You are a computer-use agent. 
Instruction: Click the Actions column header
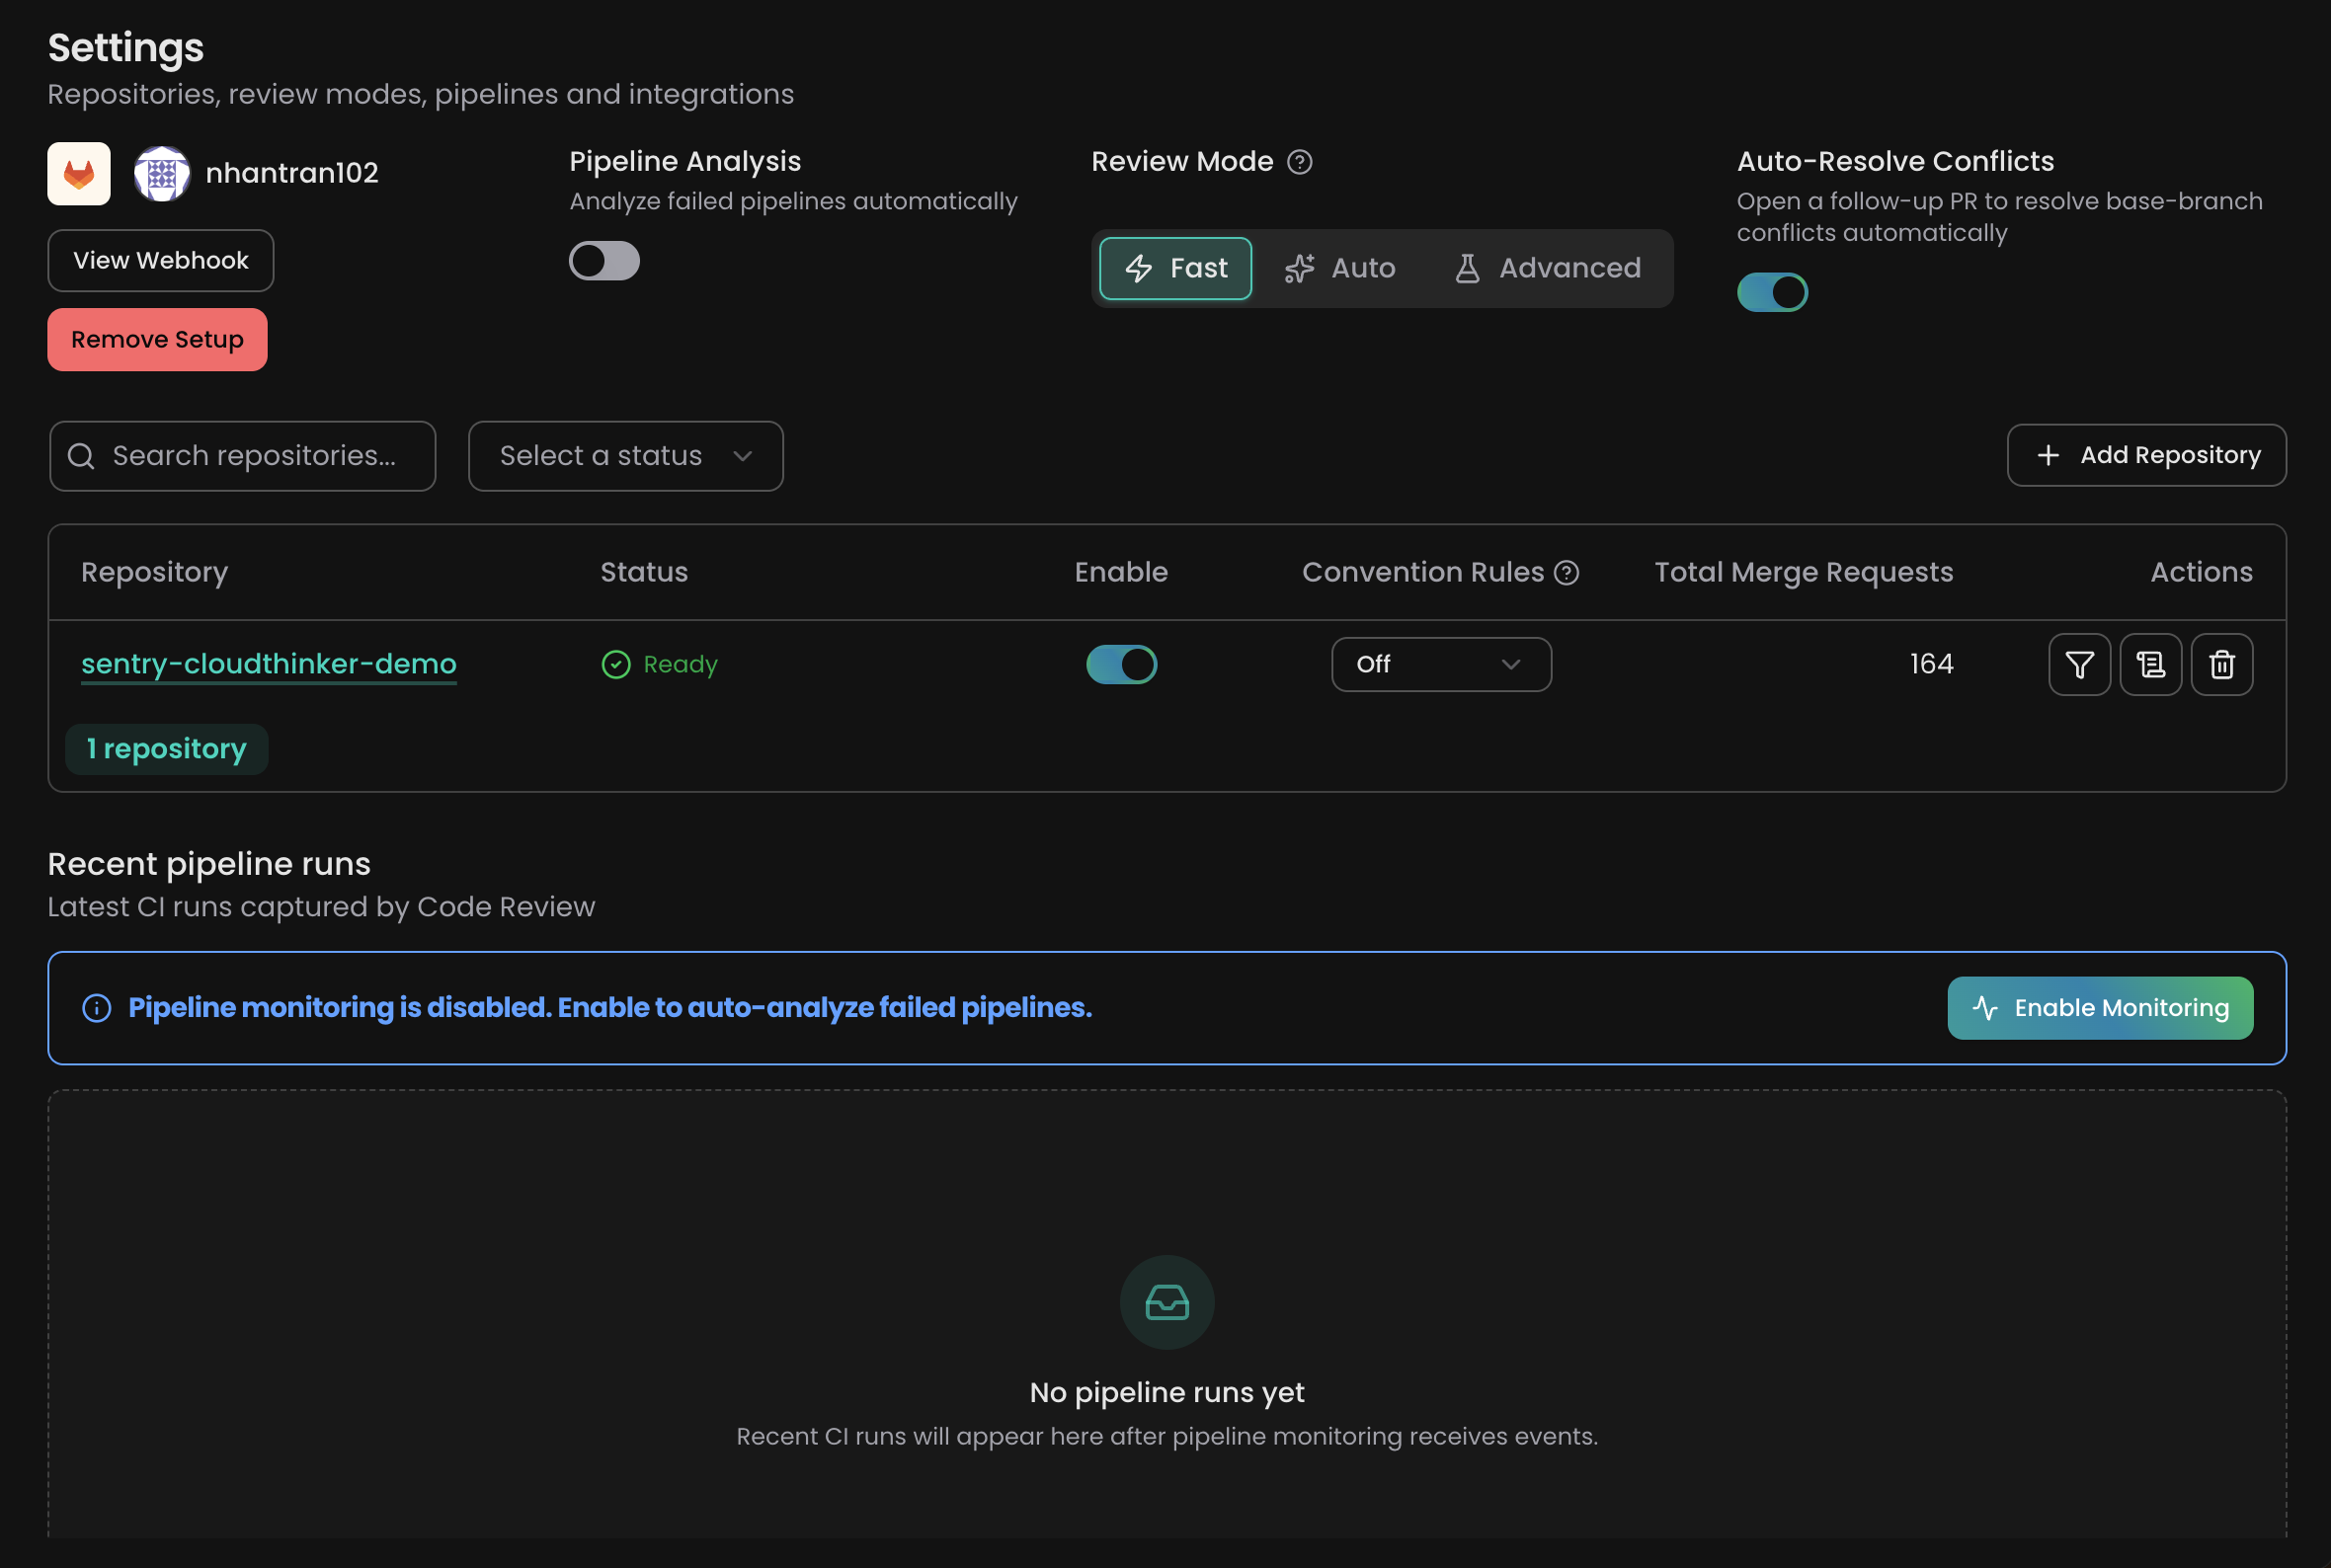[2201, 573]
